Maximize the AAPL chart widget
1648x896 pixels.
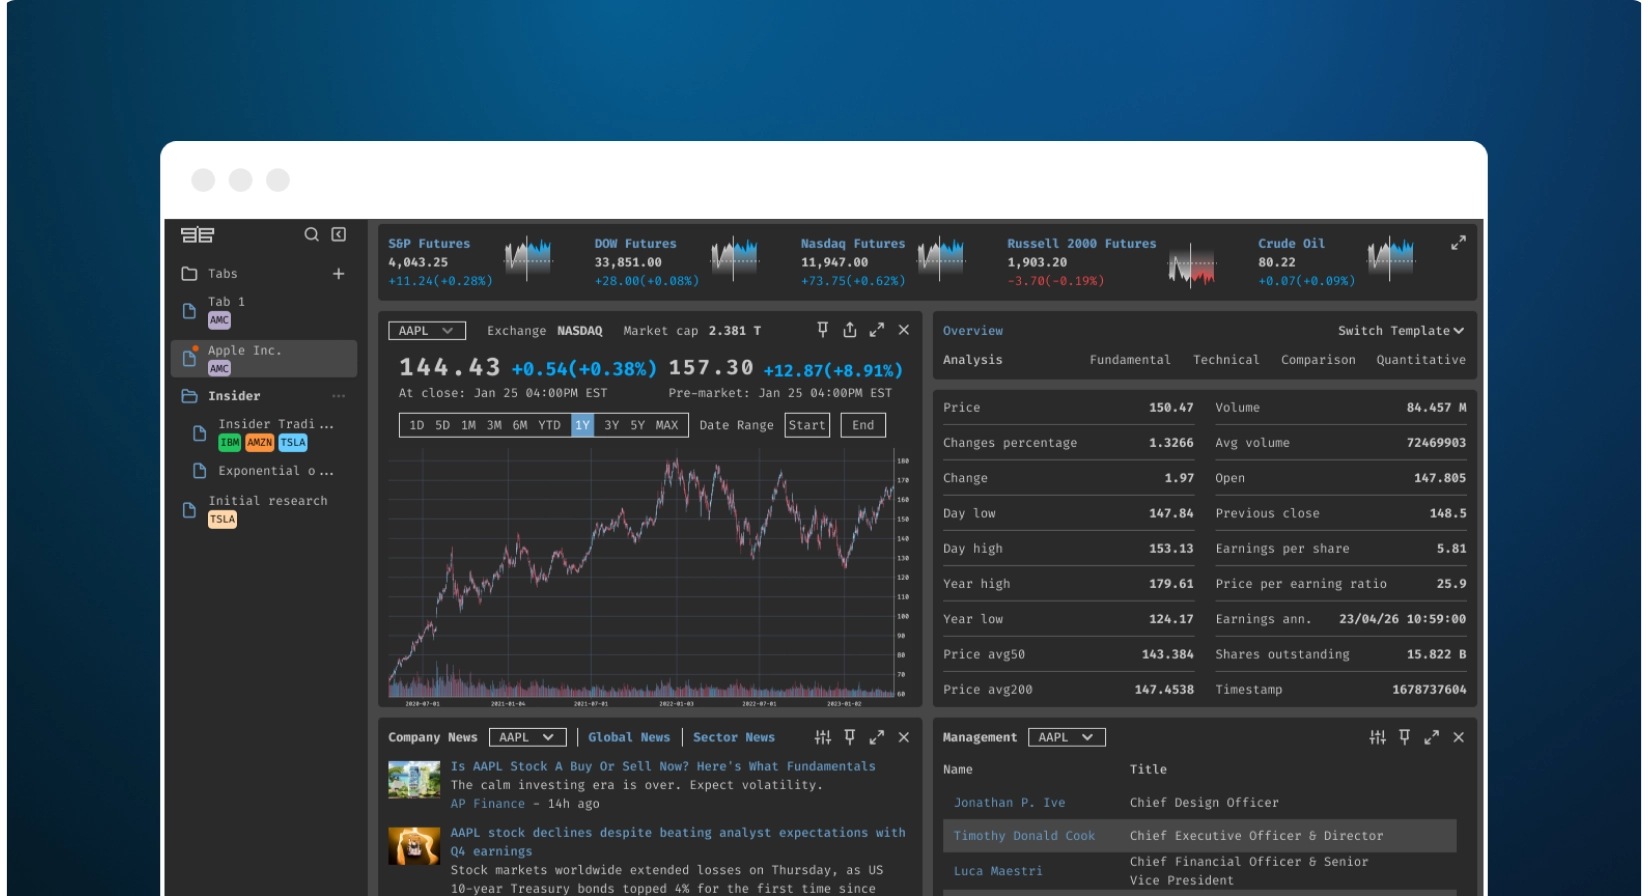click(x=877, y=330)
